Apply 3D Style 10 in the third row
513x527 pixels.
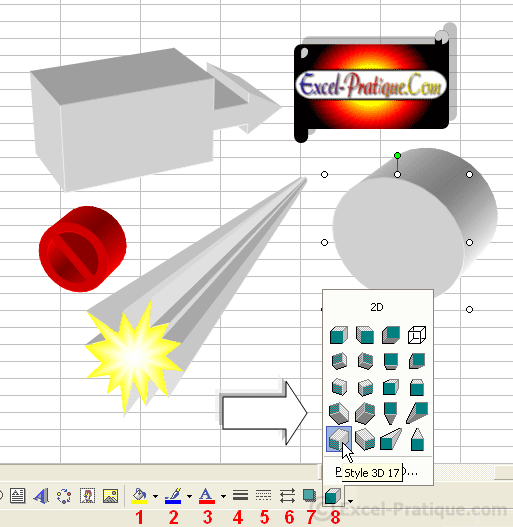(x=365, y=387)
